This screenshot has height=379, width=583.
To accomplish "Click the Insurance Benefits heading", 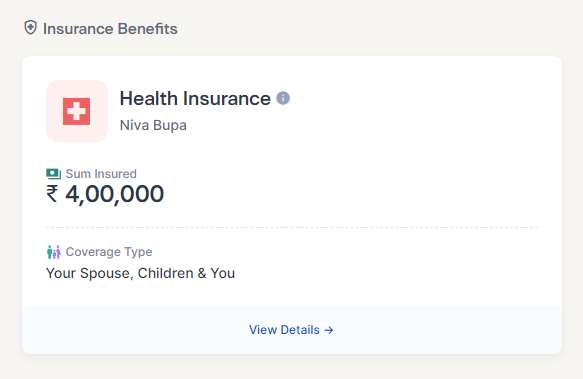I will 110,29.
